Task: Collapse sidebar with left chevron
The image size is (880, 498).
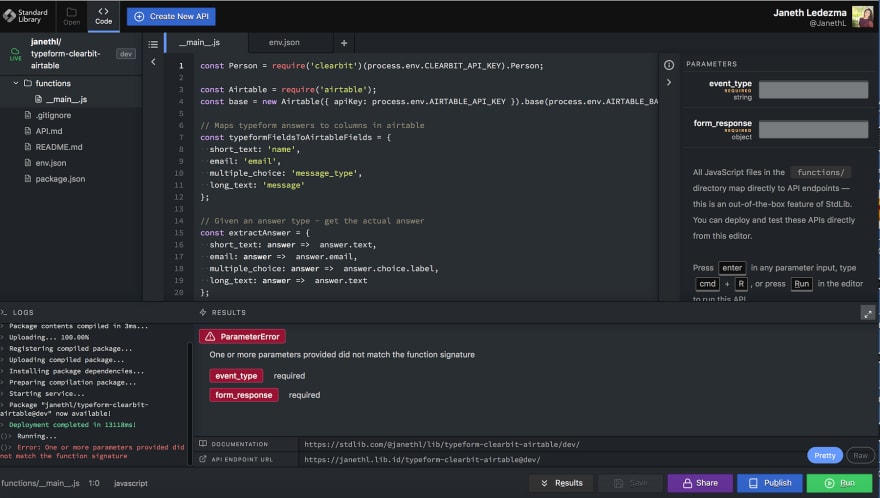Action: point(153,62)
